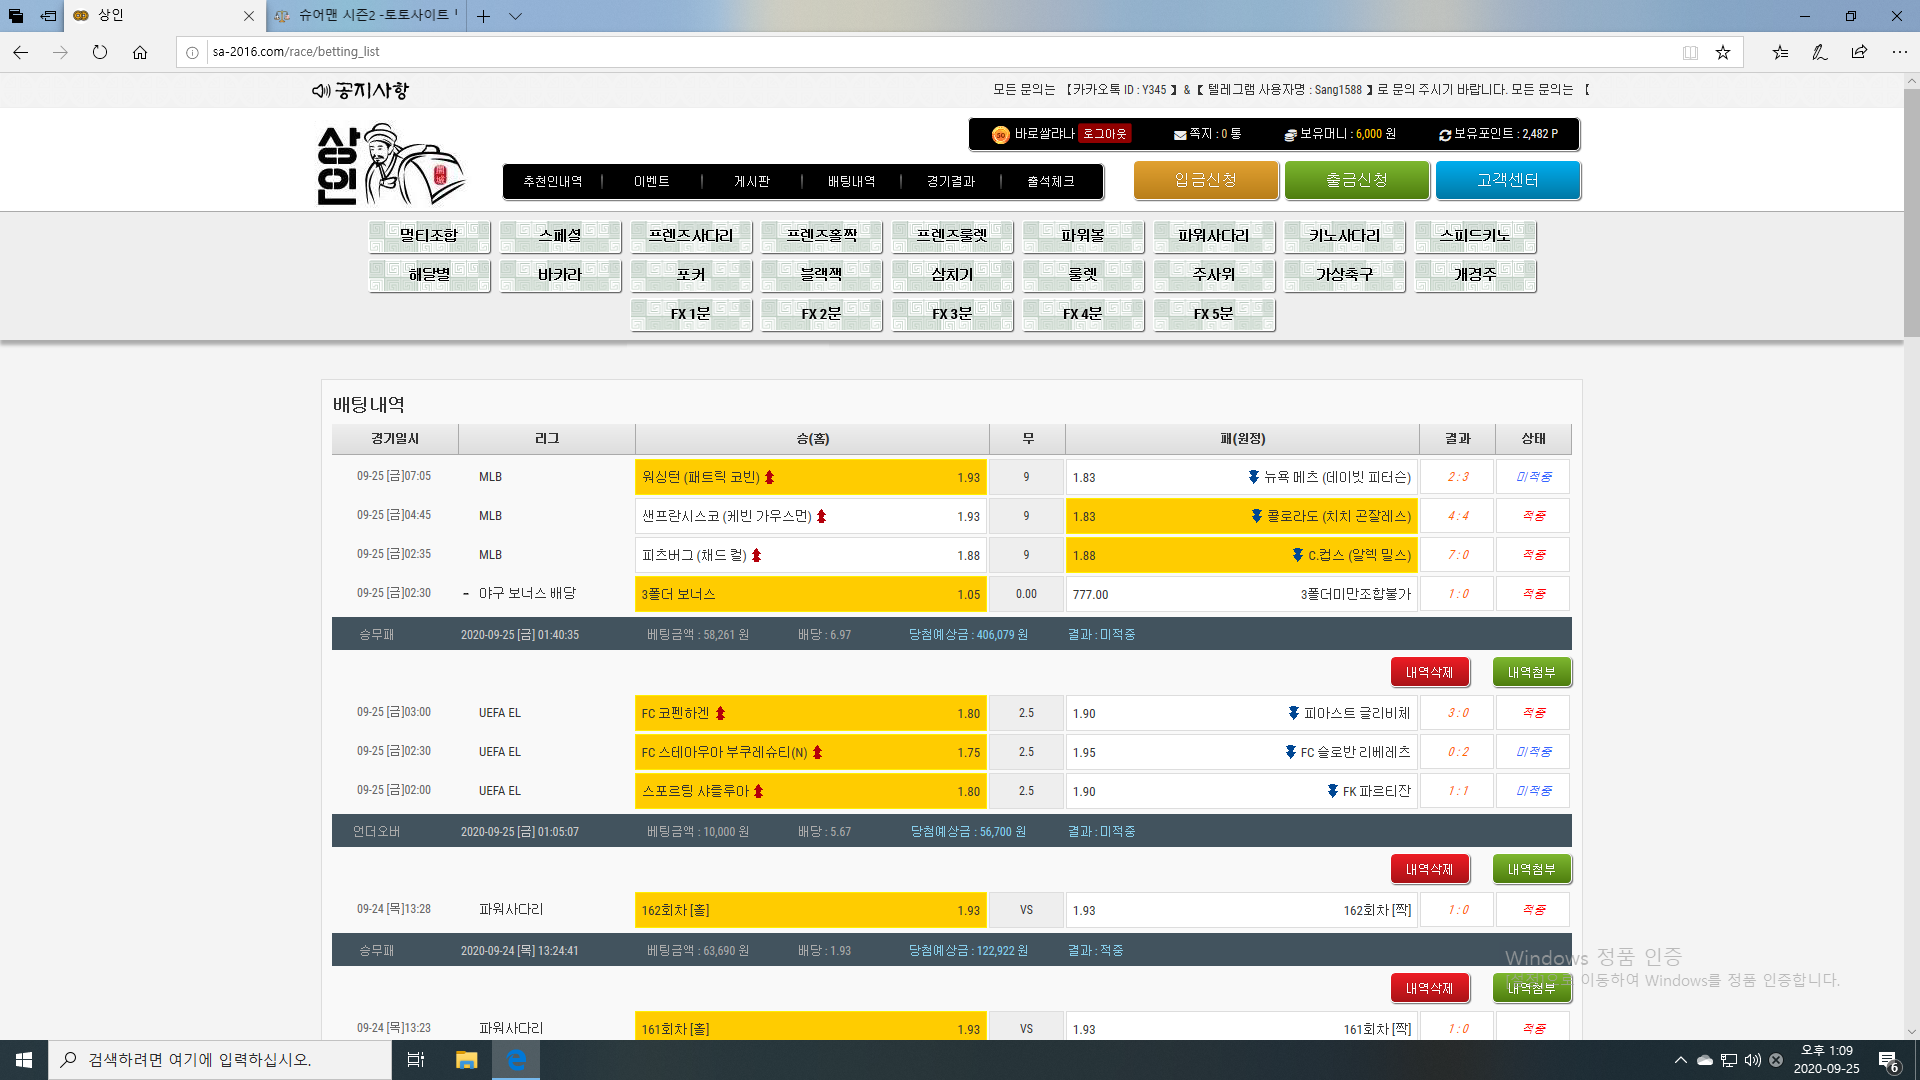
Task: Expand hidden system tray icons
Action: (1680, 1060)
